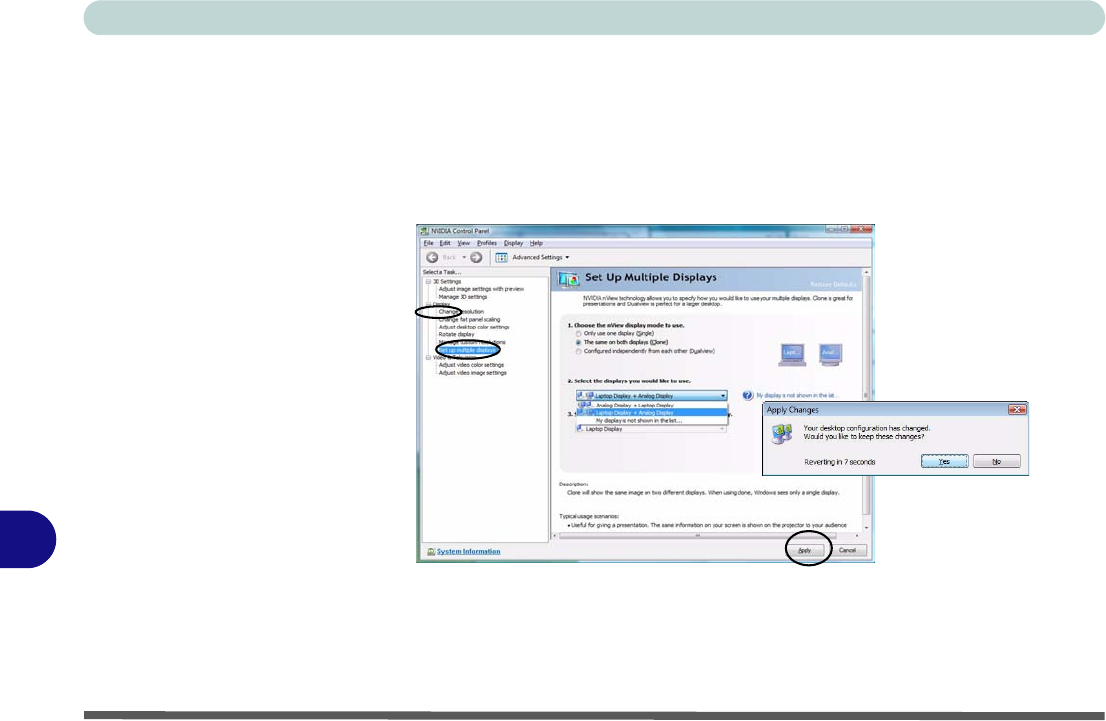Open the File menu
1106x721 pixels.
pyautogui.click(x=428, y=243)
